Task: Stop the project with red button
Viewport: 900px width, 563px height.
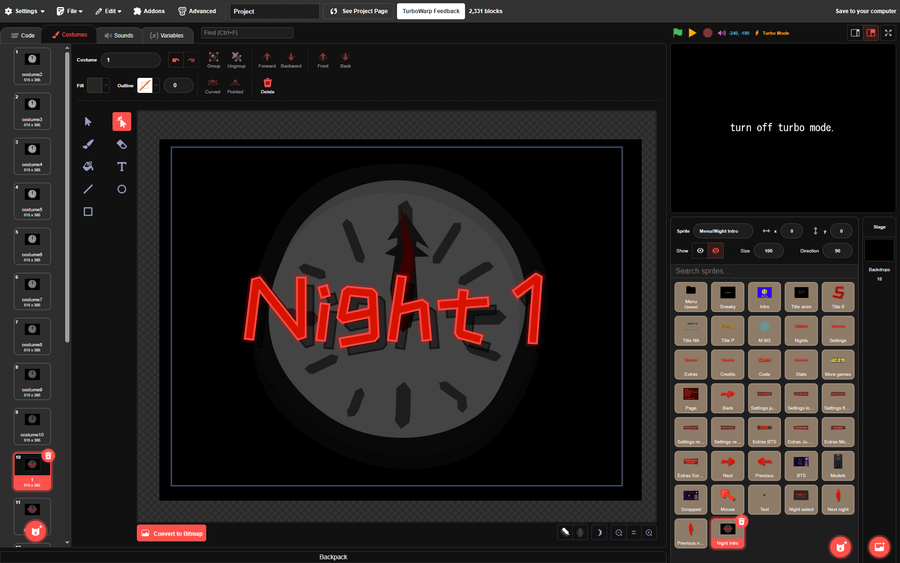Action: pos(708,33)
